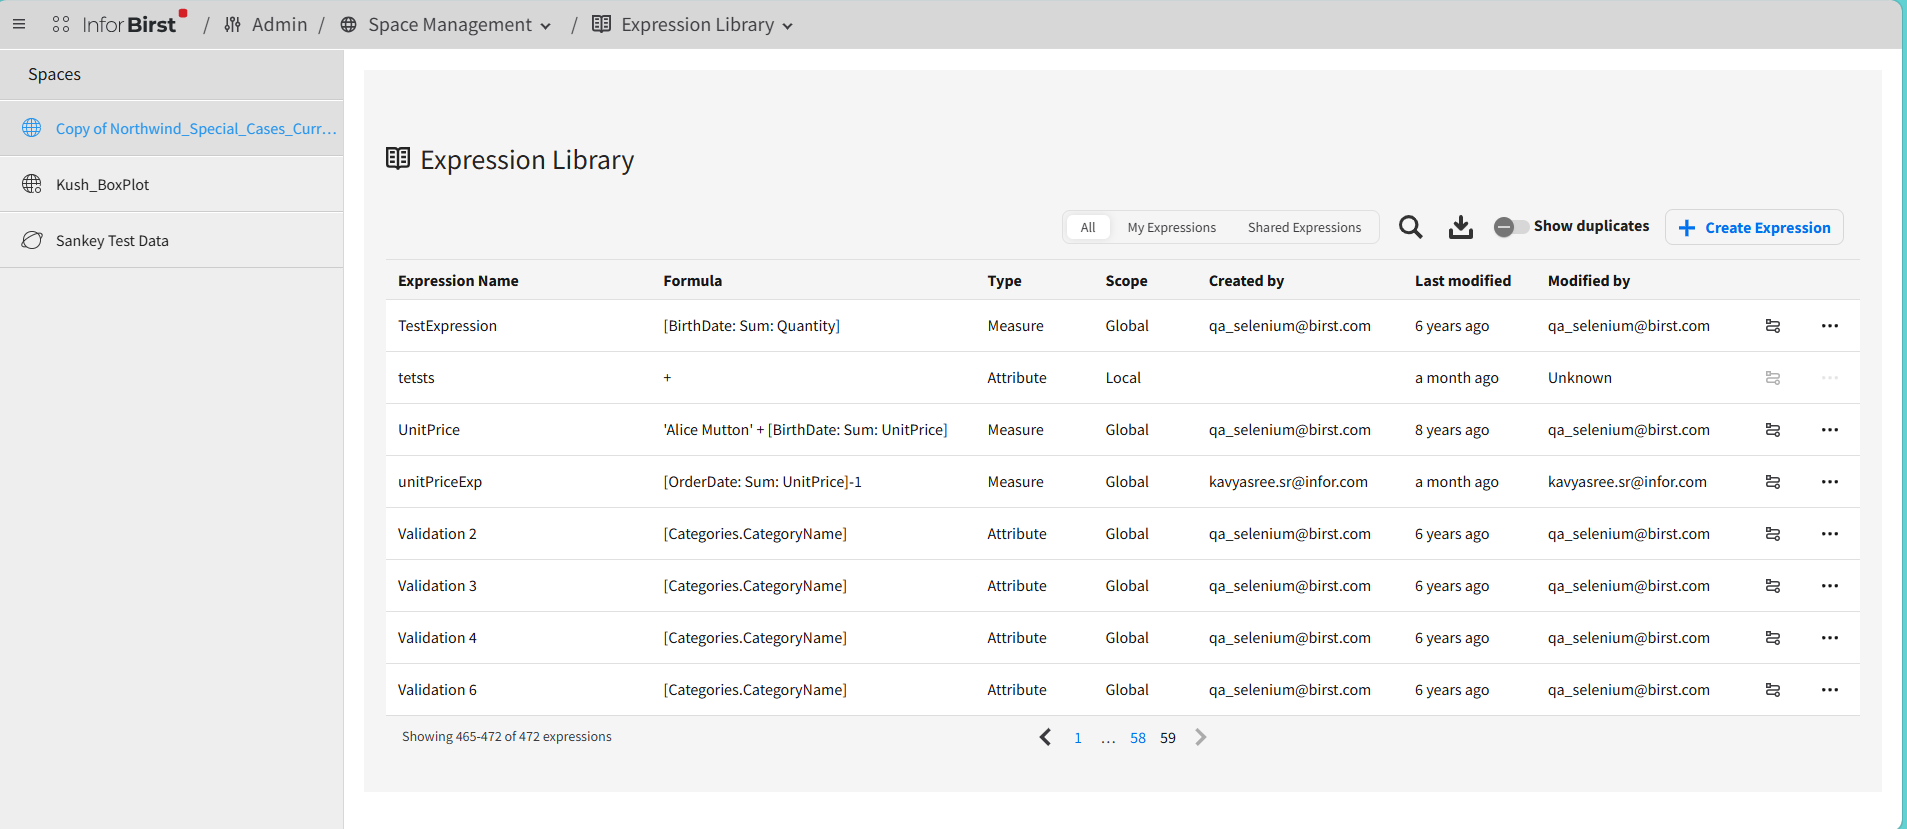1907x829 pixels.
Task: Sort by Last modified column header
Action: [1463, 281]
